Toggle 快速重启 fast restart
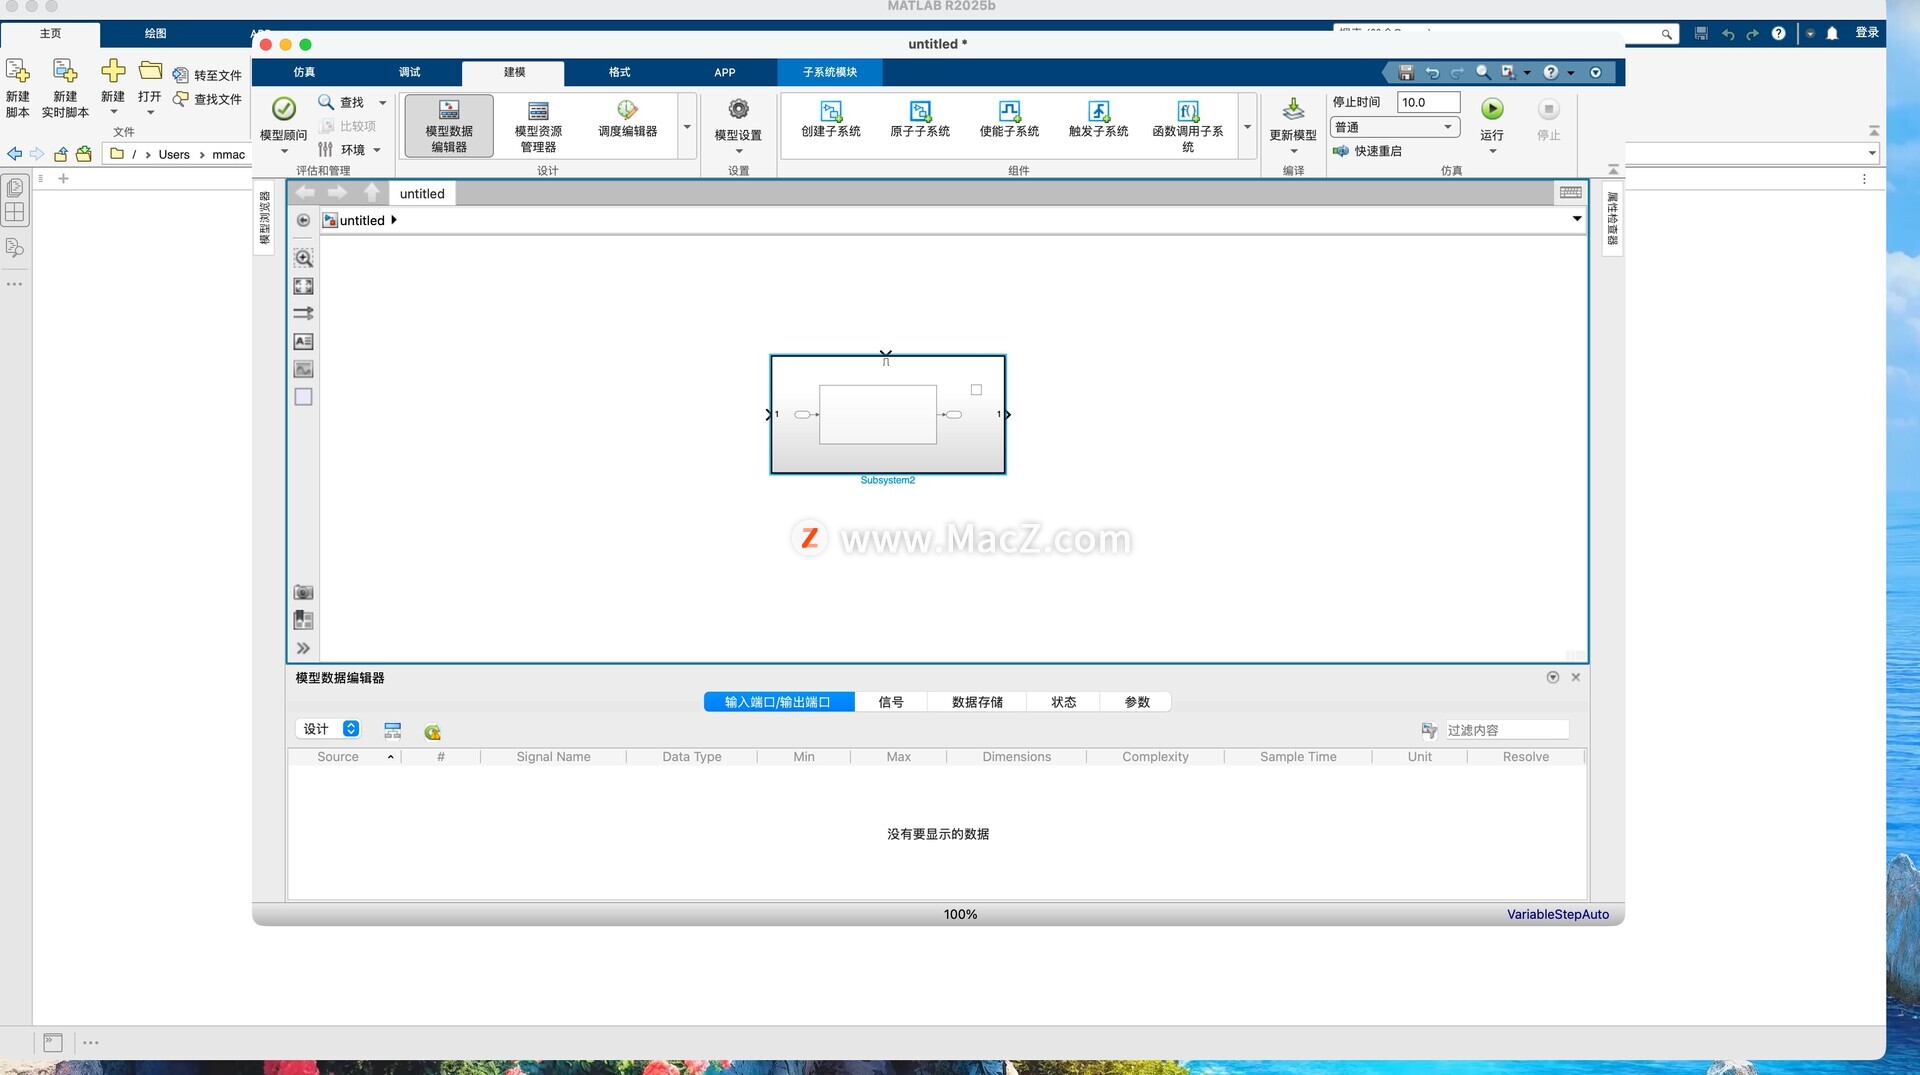The image size is (1920, 1075). click(x=1368, y=151)
